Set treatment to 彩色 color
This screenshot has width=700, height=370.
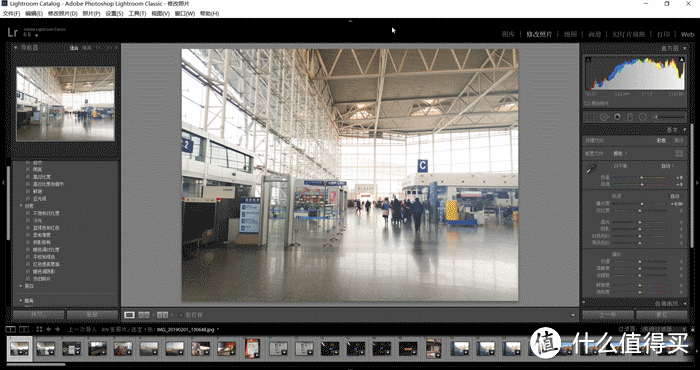click(x=661, y=141)
